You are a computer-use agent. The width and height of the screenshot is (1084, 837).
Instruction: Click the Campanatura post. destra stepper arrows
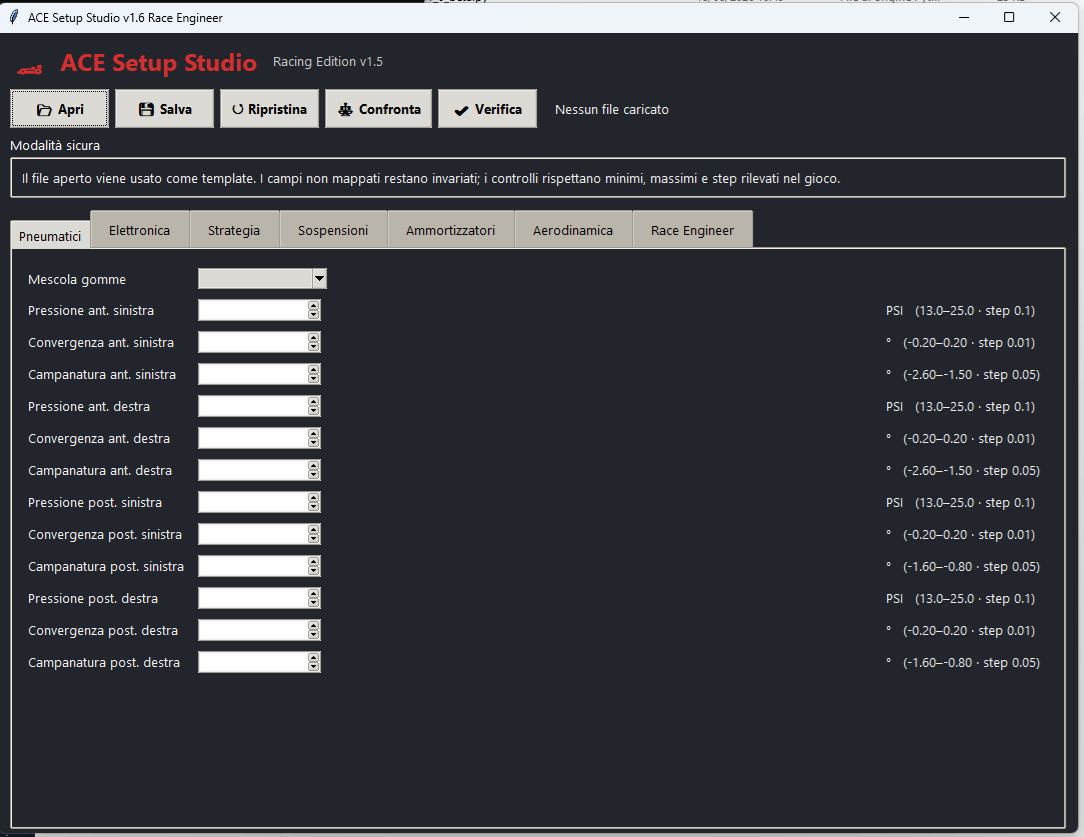click(x=314, y=662)
